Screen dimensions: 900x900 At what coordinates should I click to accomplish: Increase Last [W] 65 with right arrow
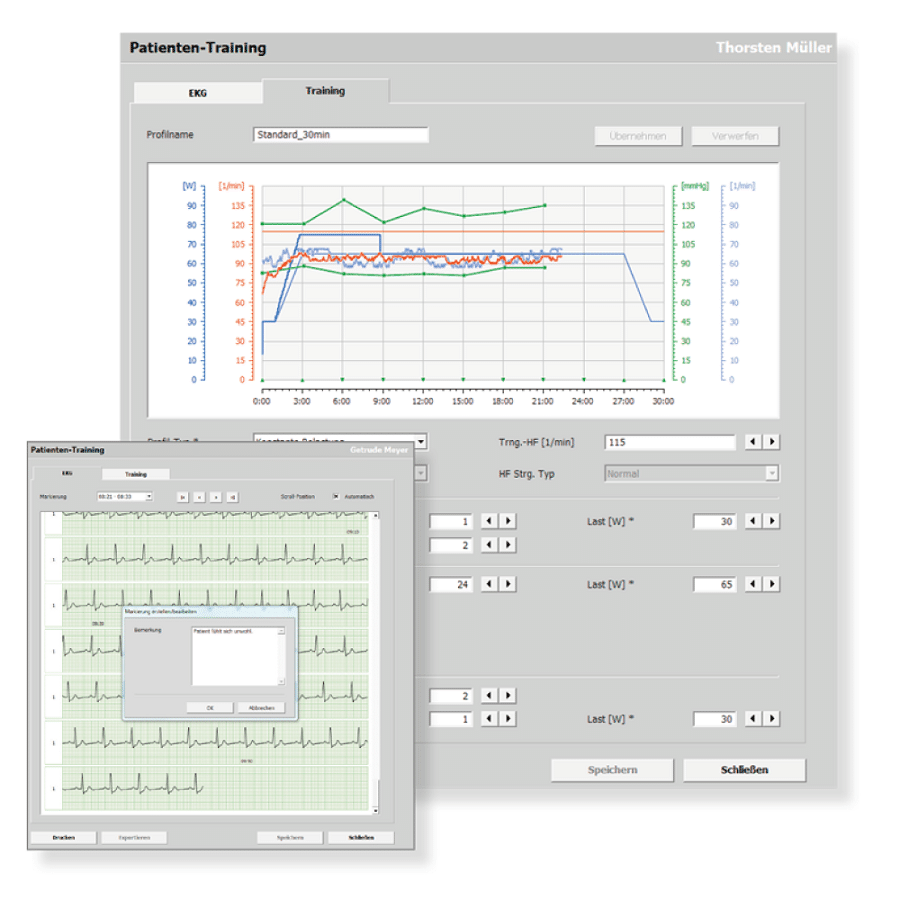coord(771,584)
